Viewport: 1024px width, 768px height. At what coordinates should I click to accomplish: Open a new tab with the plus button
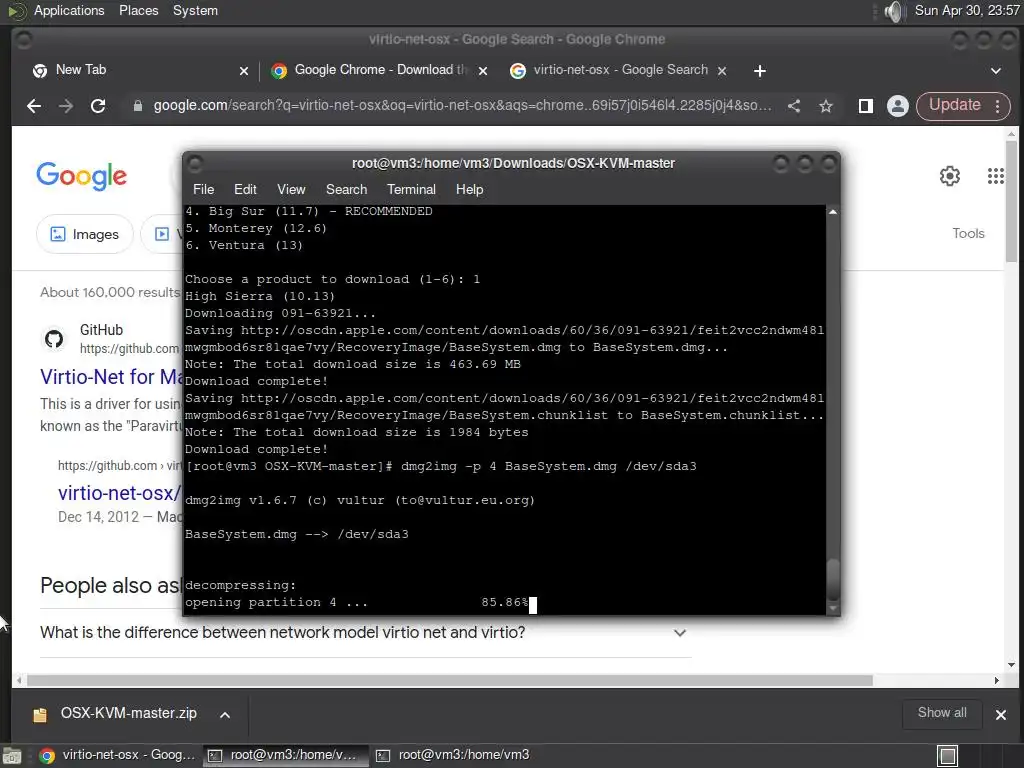click(760, 71)
